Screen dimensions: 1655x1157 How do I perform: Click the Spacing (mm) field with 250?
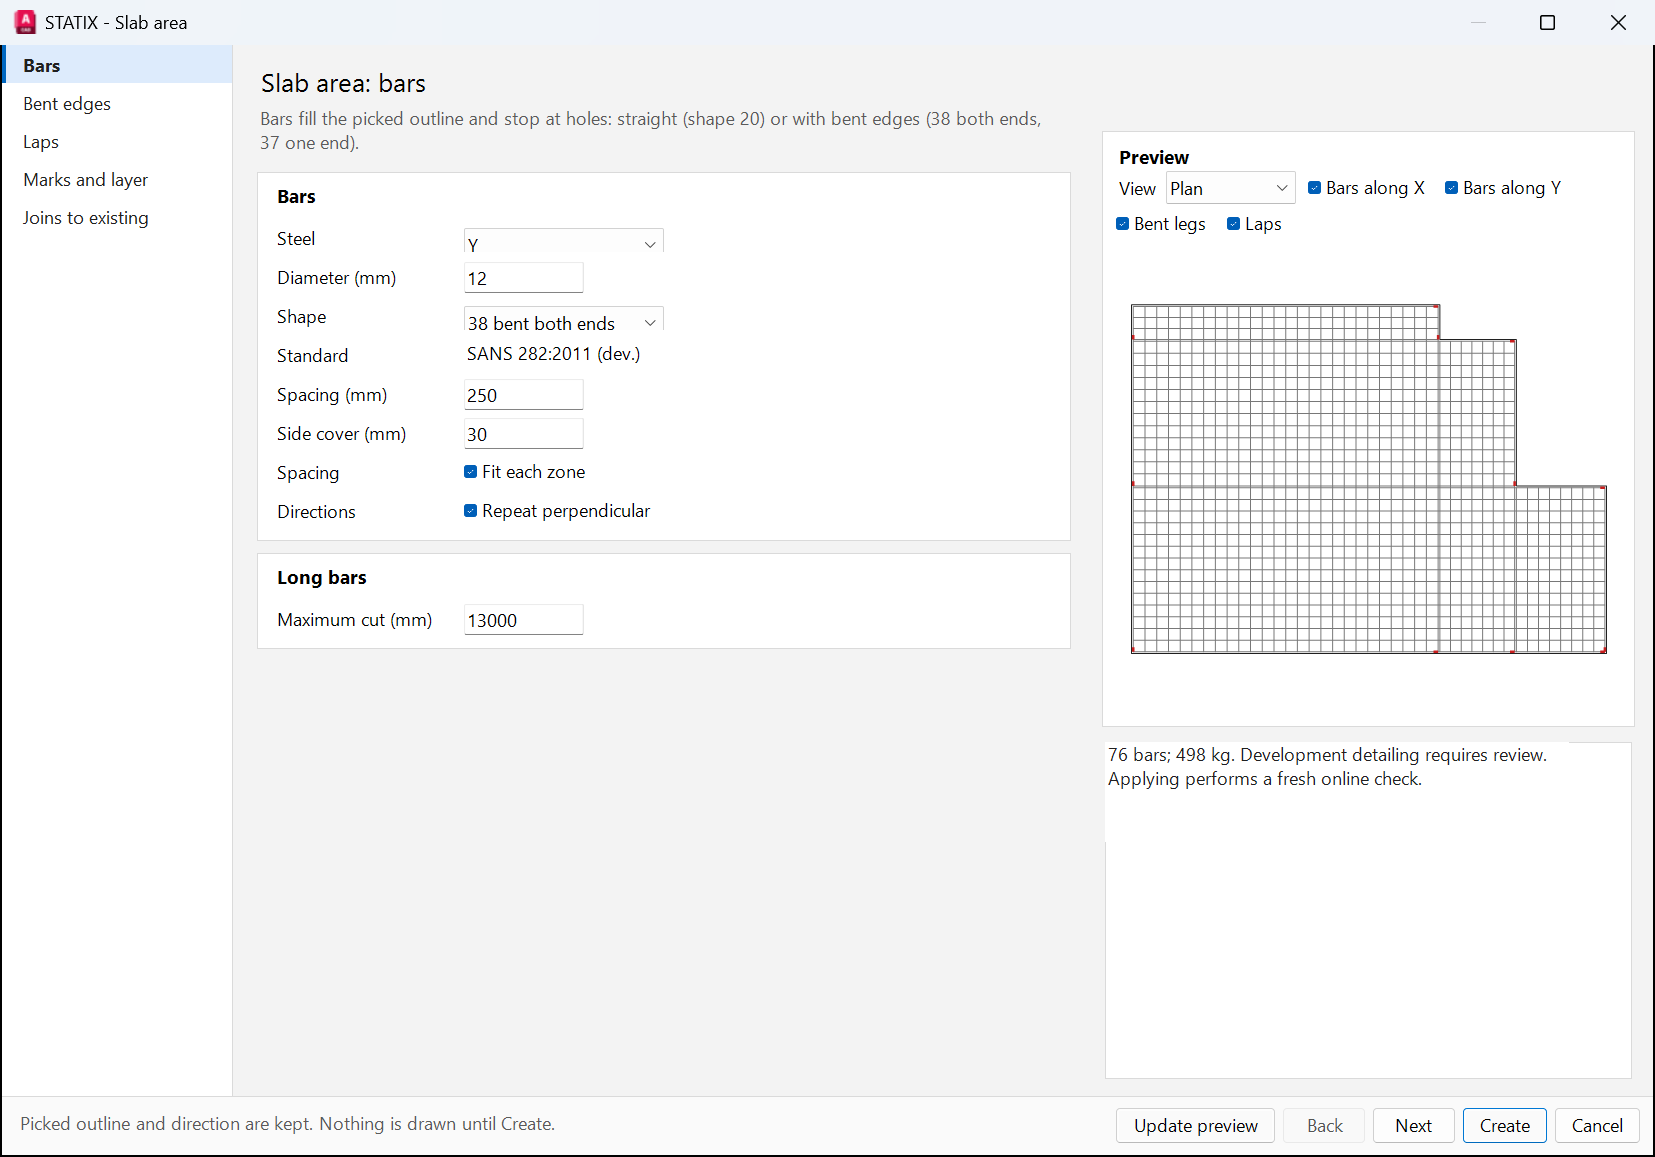(x=523, y=395)
